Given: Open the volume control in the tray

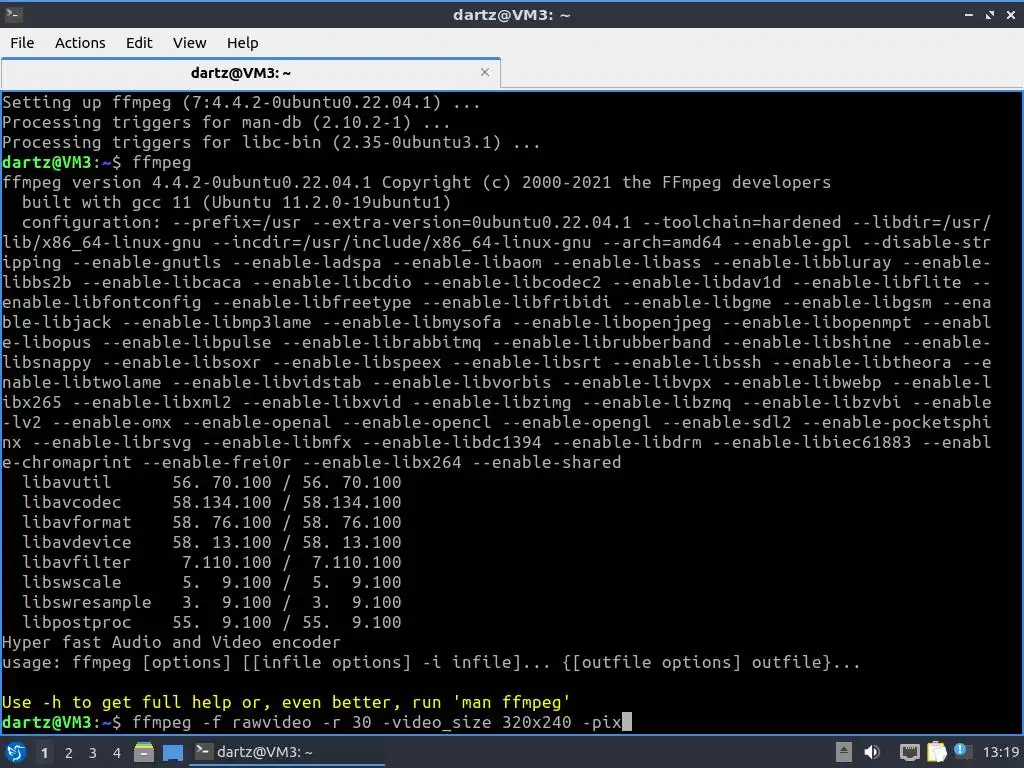Looking at the screenshot, I should (x=872, y=752).
